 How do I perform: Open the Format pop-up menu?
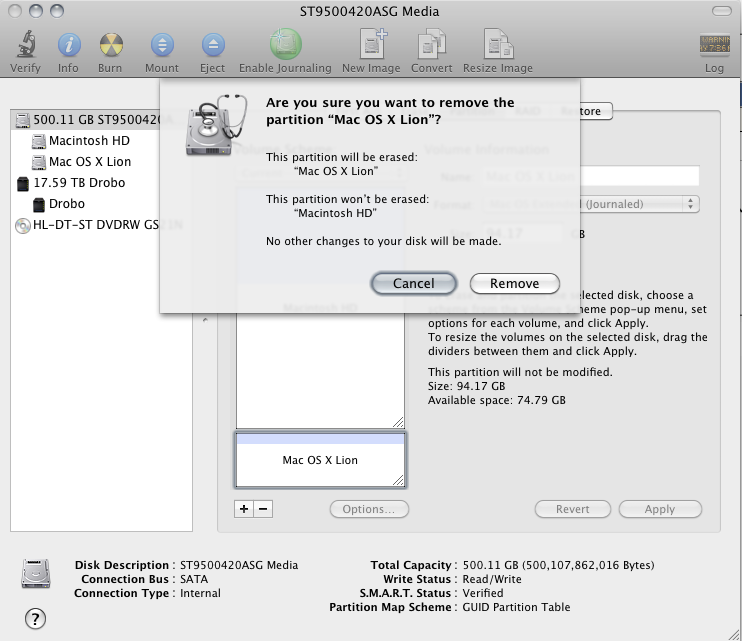coord(590,204)
